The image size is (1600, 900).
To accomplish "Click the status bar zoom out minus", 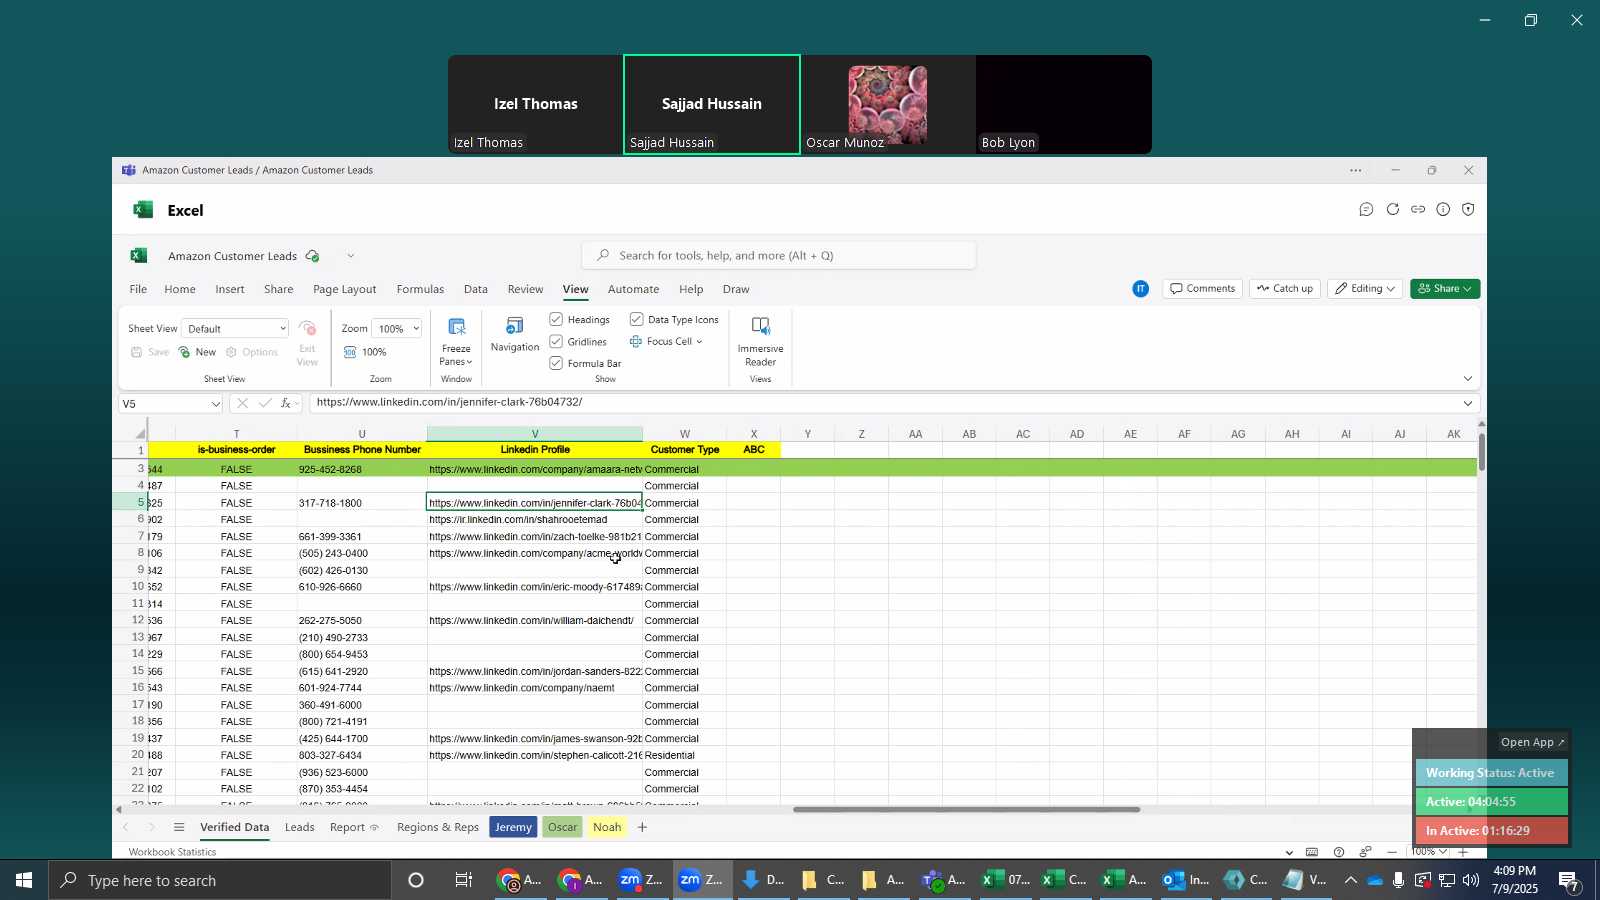I will tap(1393, 853).
